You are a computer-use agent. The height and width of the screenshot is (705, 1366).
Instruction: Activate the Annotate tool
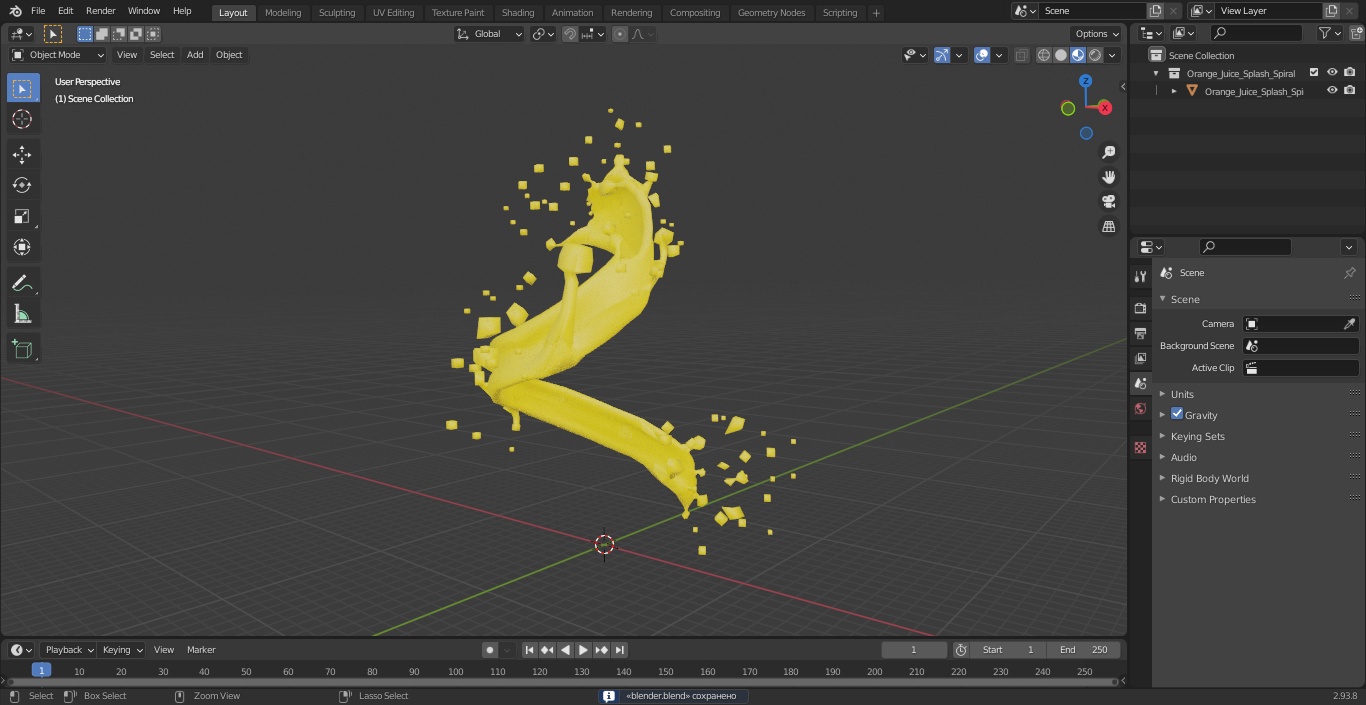[22, 283]
